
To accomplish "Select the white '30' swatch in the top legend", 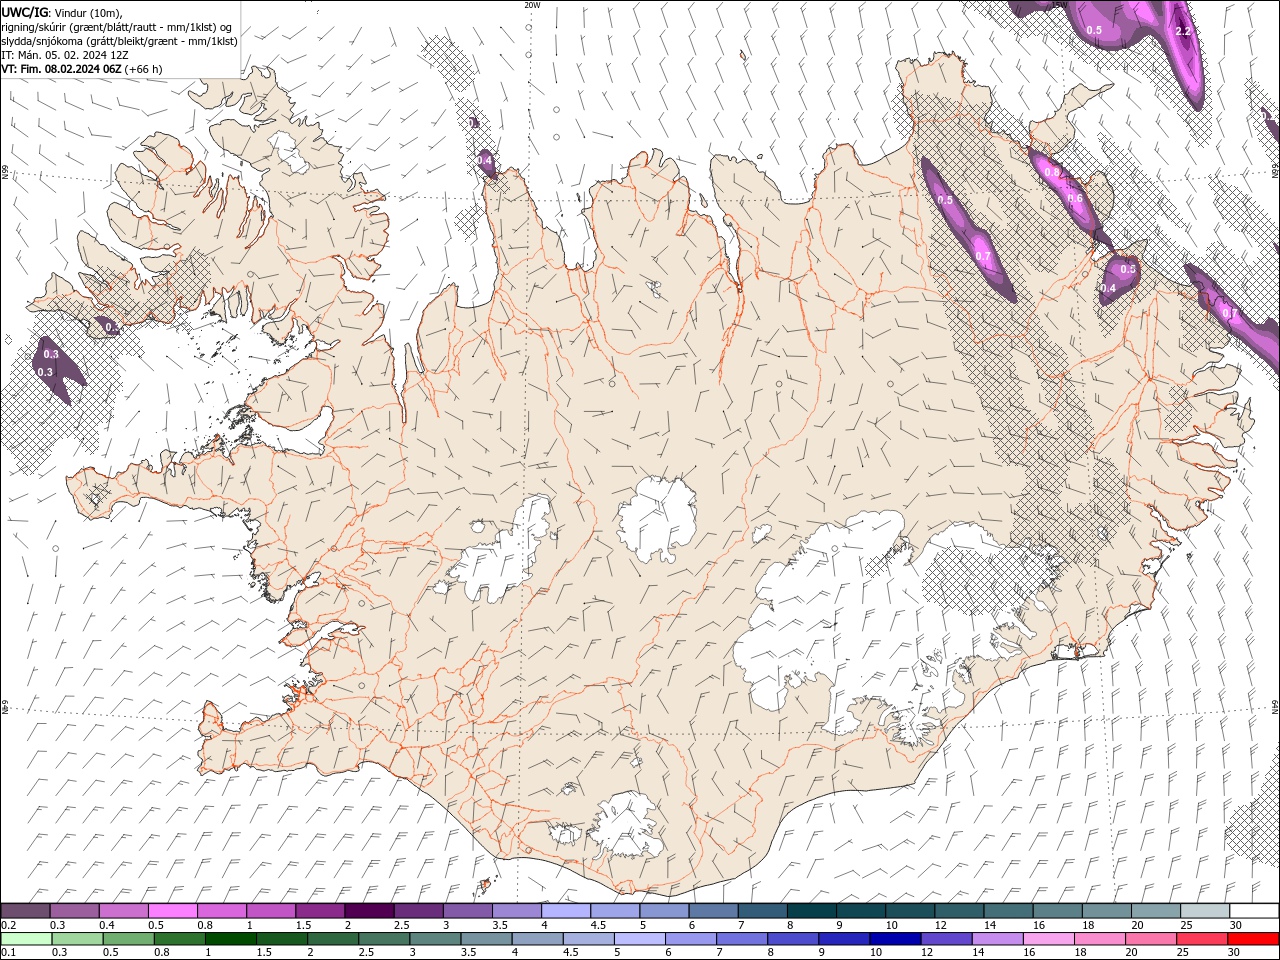I will (1254, 911).
